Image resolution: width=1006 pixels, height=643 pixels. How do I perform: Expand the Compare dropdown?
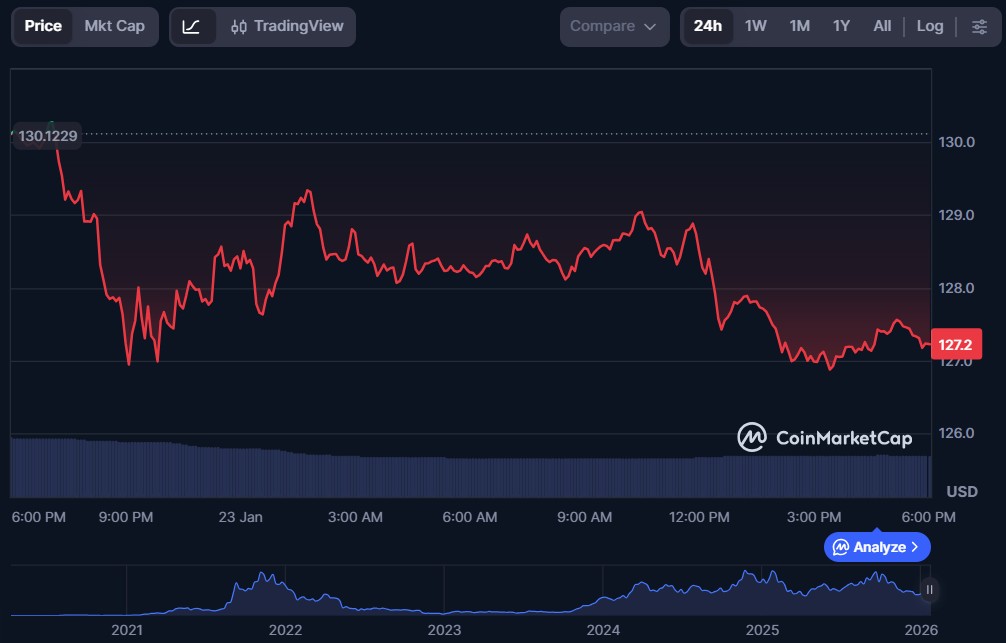click(x=614, y=27)
